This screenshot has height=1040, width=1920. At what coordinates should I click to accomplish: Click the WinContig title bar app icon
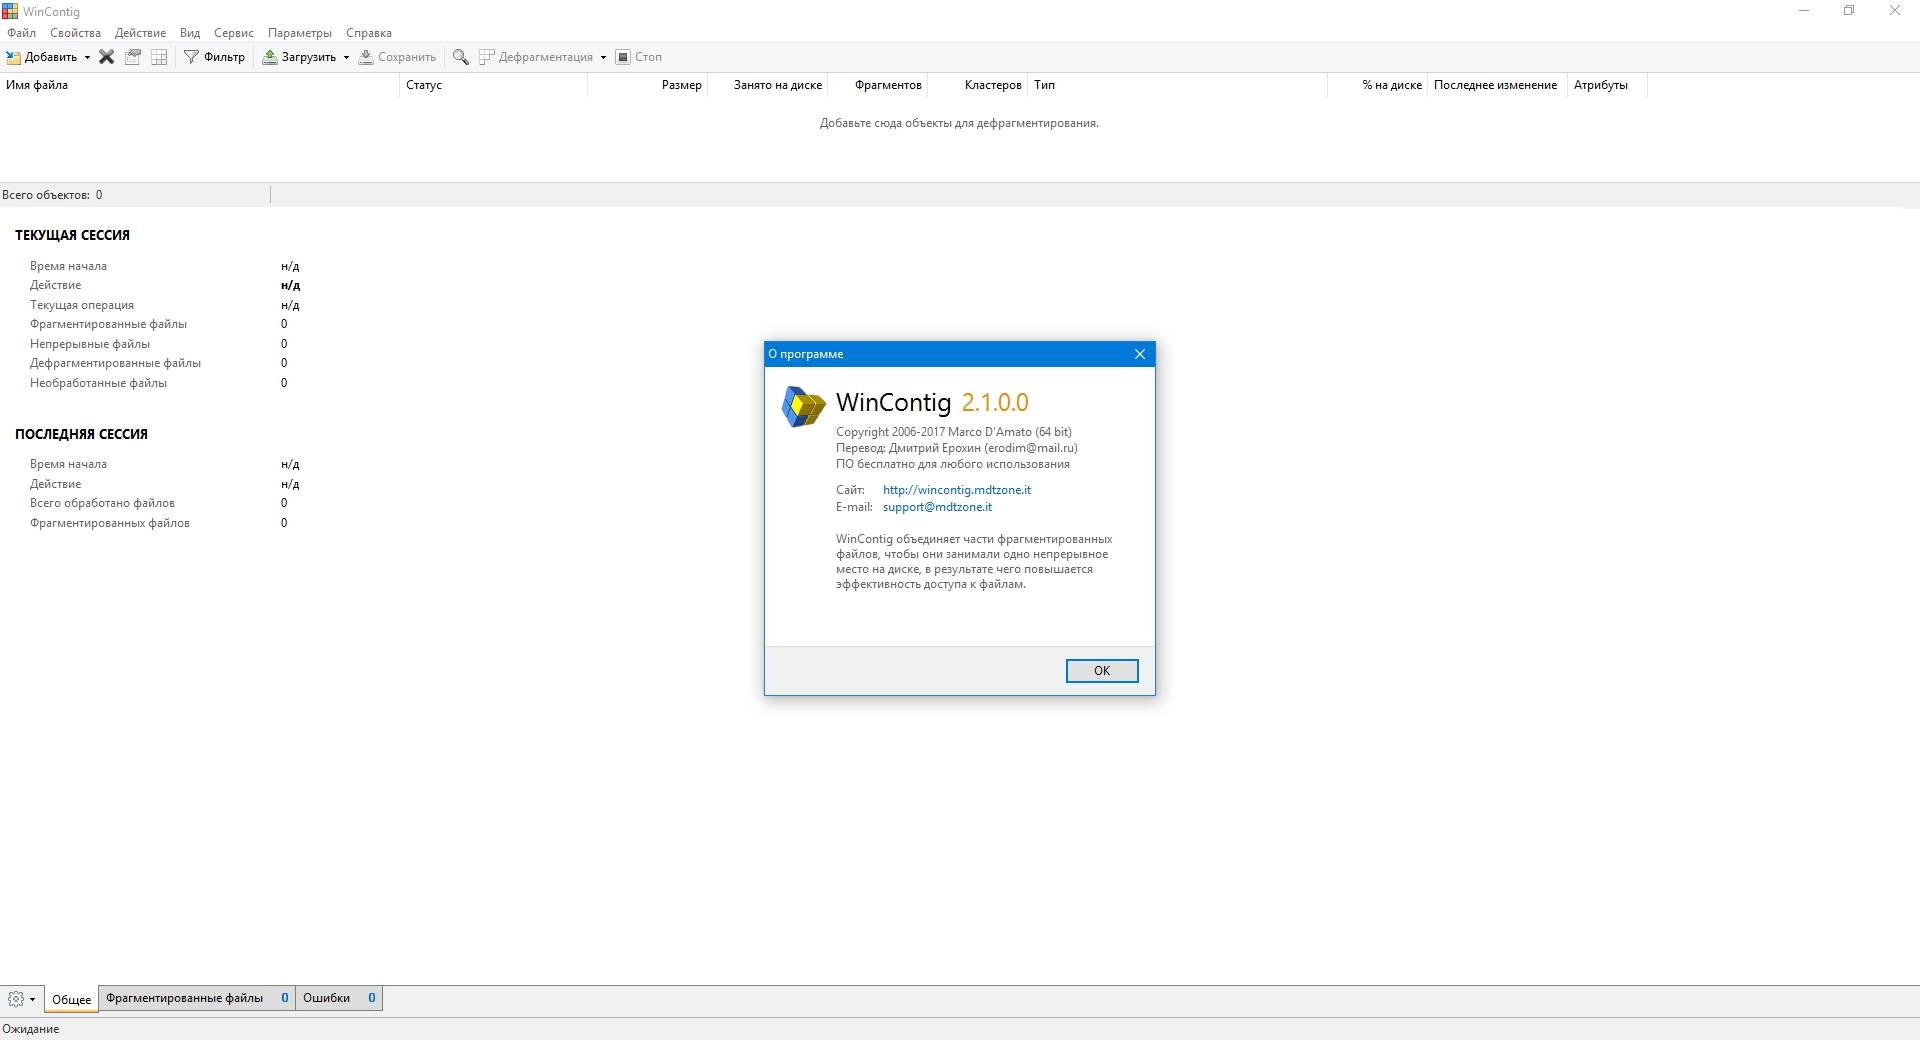(10, 11)
